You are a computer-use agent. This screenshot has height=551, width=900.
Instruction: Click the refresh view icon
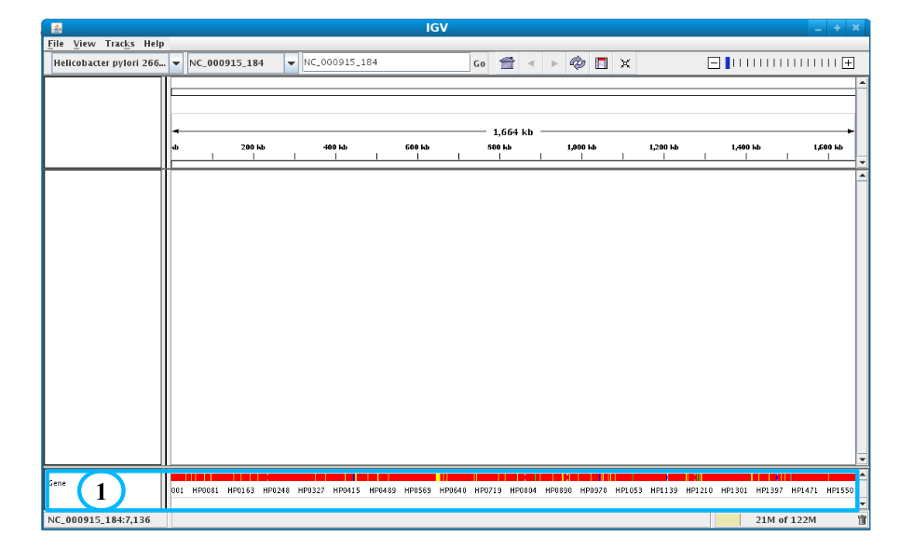[577, 63]
